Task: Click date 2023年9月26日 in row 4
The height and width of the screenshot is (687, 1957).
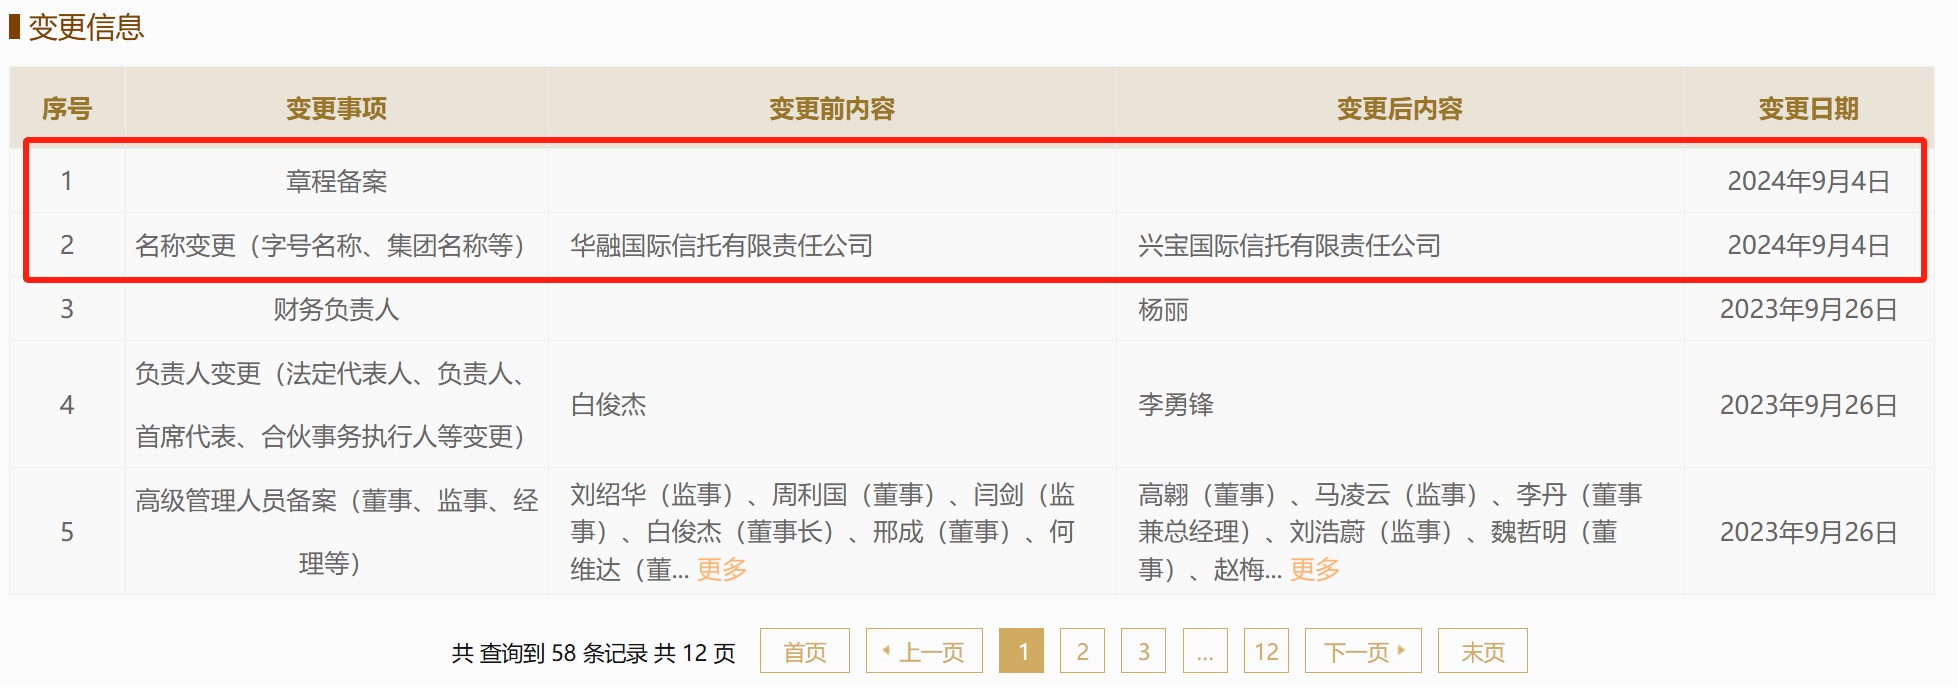Action: click(x=1809, y=405)
